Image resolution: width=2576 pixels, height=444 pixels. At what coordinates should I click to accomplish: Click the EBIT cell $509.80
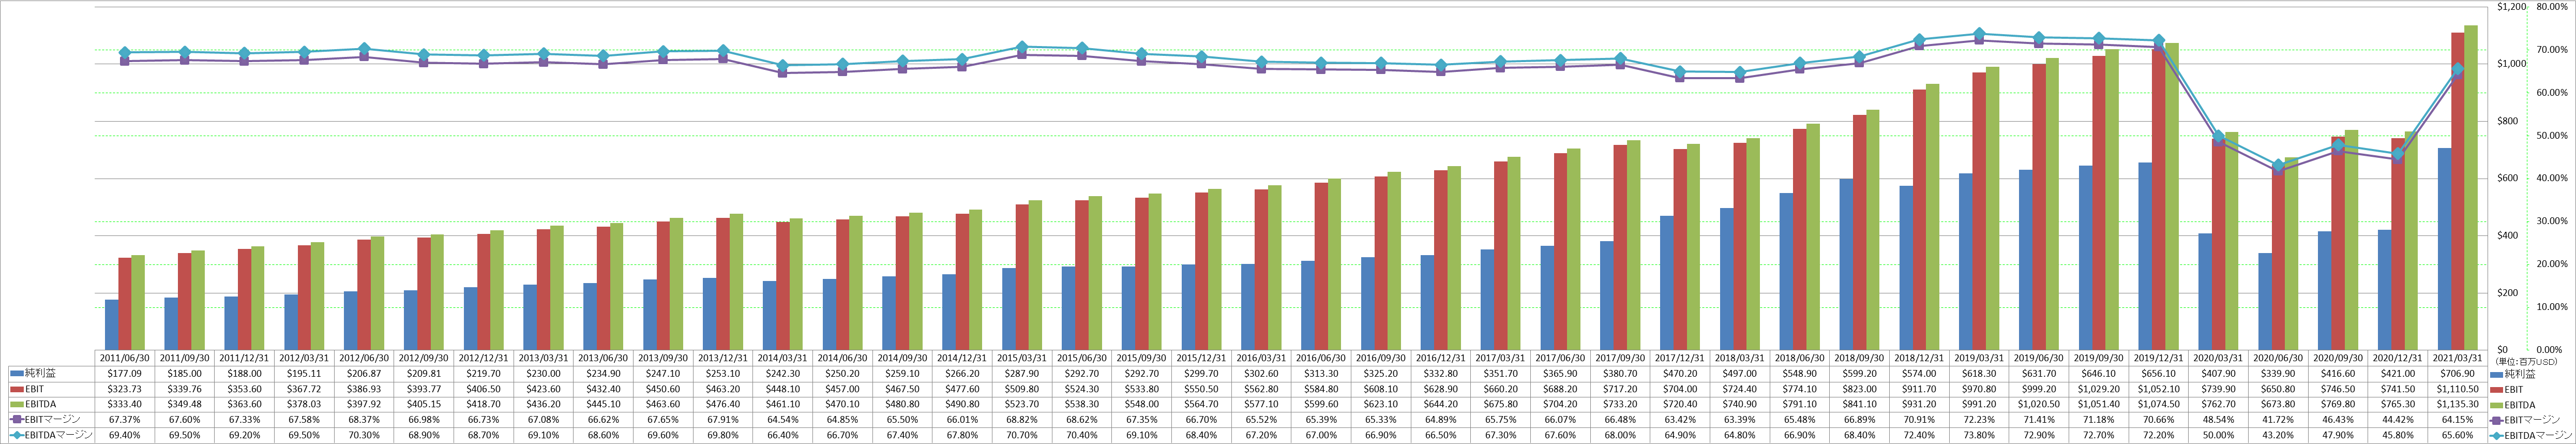1022,388
